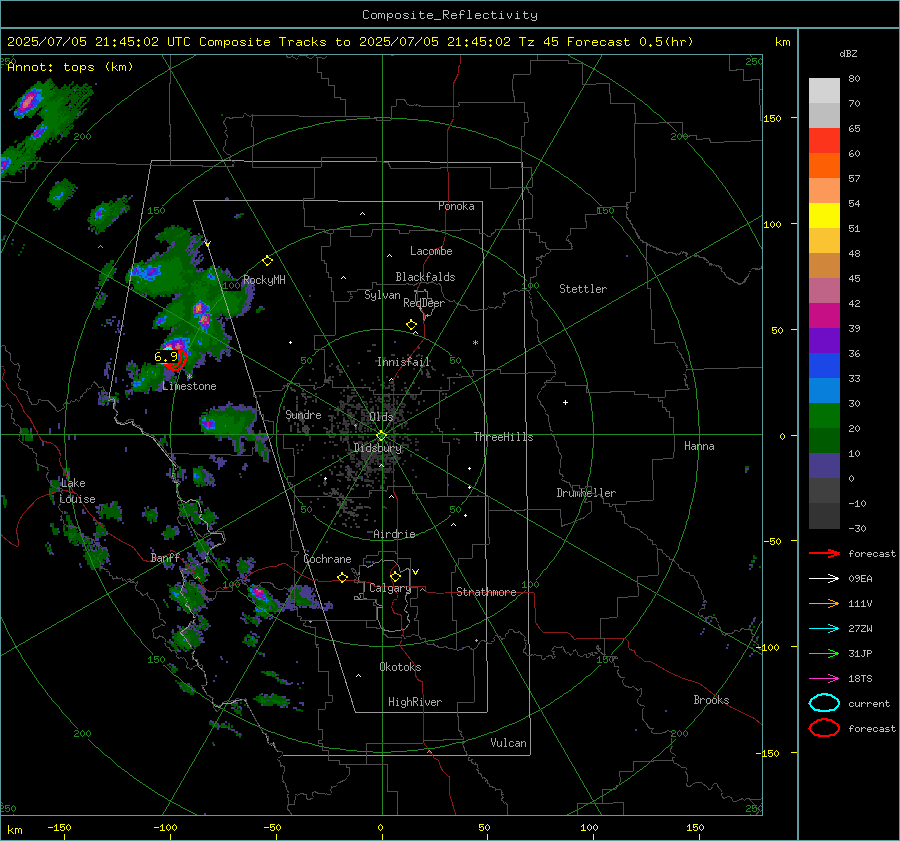900x841 pixels.
Task: Click the yellow radar-center diamond near Didsbury
Action: 381,436
